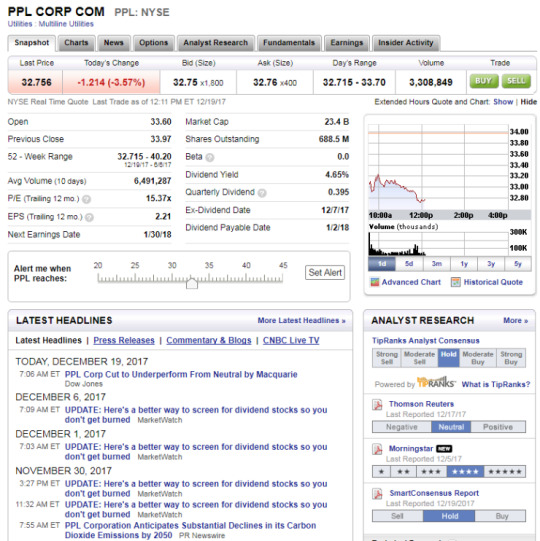The height and width of the screenshot is (541, 540).
Task: Open Thomson Reuters report link
Action: click(421, 404)
